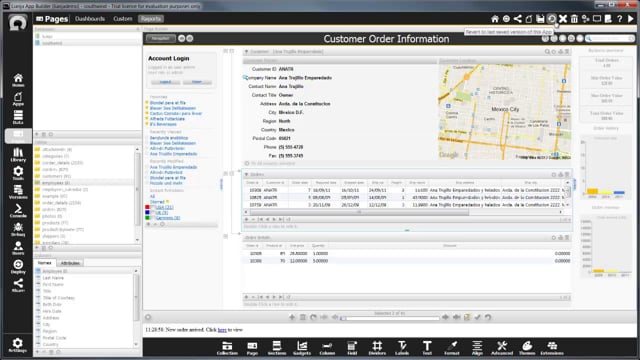Image resolution: width=640 pixels, height=360 pixels.
Task: Click the home icon in top toolbar
Action: (495, 19)
